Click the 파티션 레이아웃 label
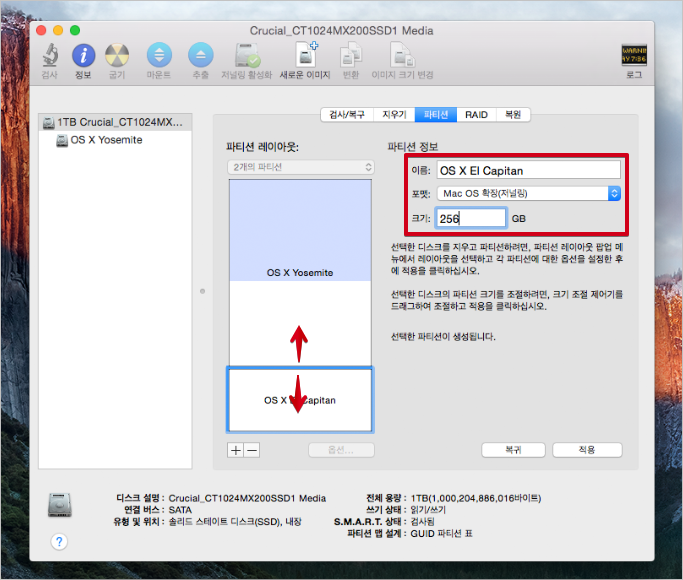 [263, 147]
